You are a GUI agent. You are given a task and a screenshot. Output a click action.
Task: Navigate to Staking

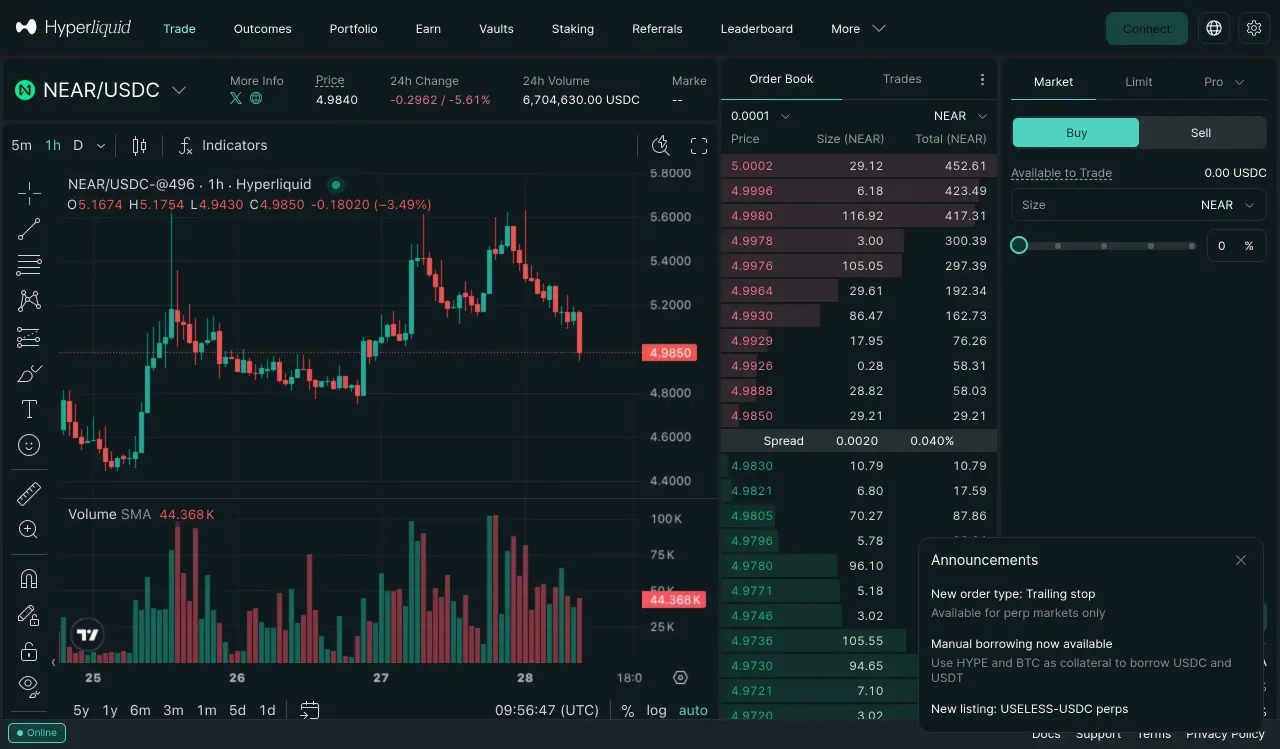572,29
